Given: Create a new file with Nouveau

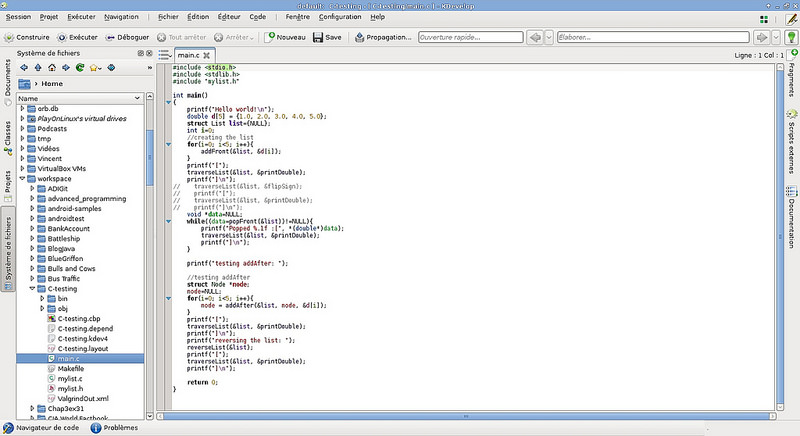Looking at the screenshot, I should click(285, 37).
